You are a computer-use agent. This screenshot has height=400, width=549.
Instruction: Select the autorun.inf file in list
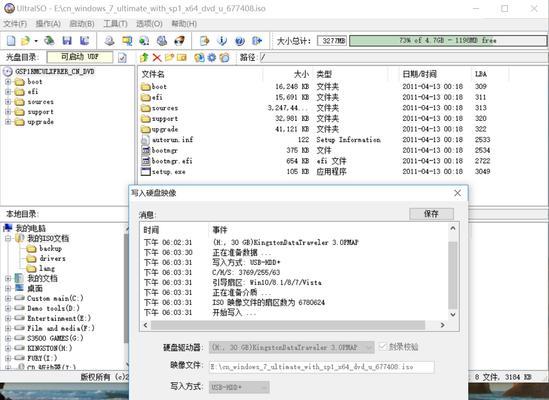pyautogui.click(x=172, y=140)
